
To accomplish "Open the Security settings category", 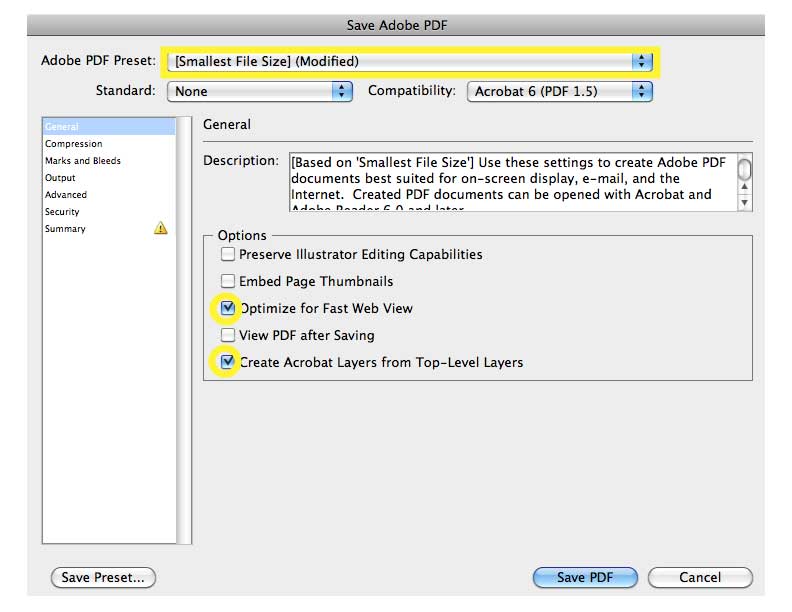I will point(109,212).
